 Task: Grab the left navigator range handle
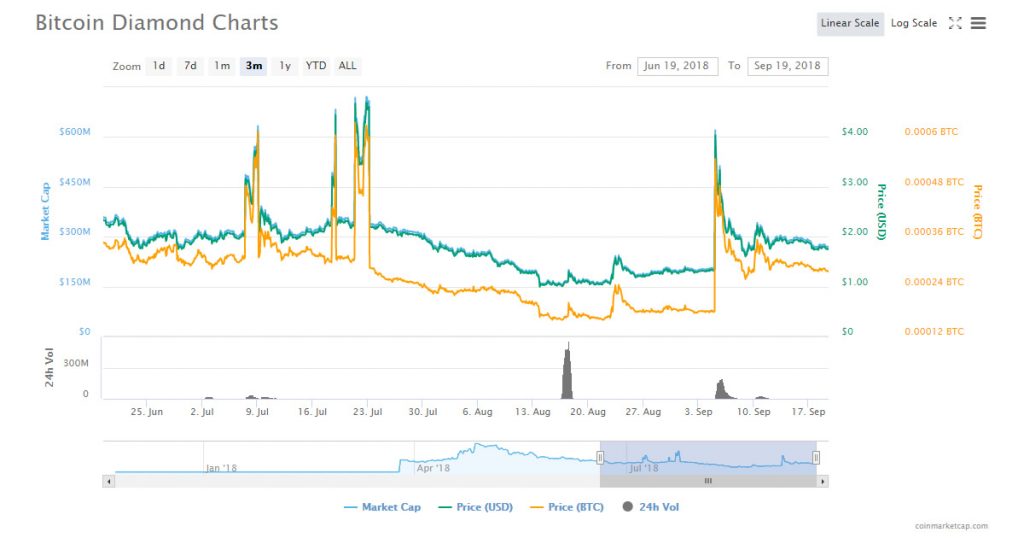(x=600, y=458)
